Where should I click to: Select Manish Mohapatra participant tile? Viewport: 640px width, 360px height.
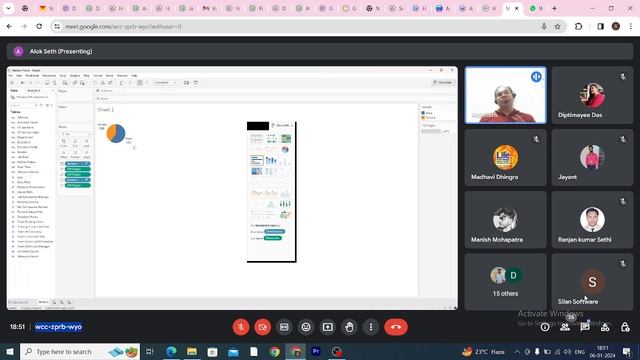point(505,220)
